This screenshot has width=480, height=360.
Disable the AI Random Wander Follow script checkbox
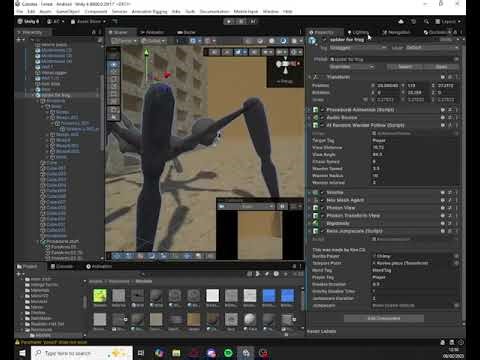pos(322,125)
